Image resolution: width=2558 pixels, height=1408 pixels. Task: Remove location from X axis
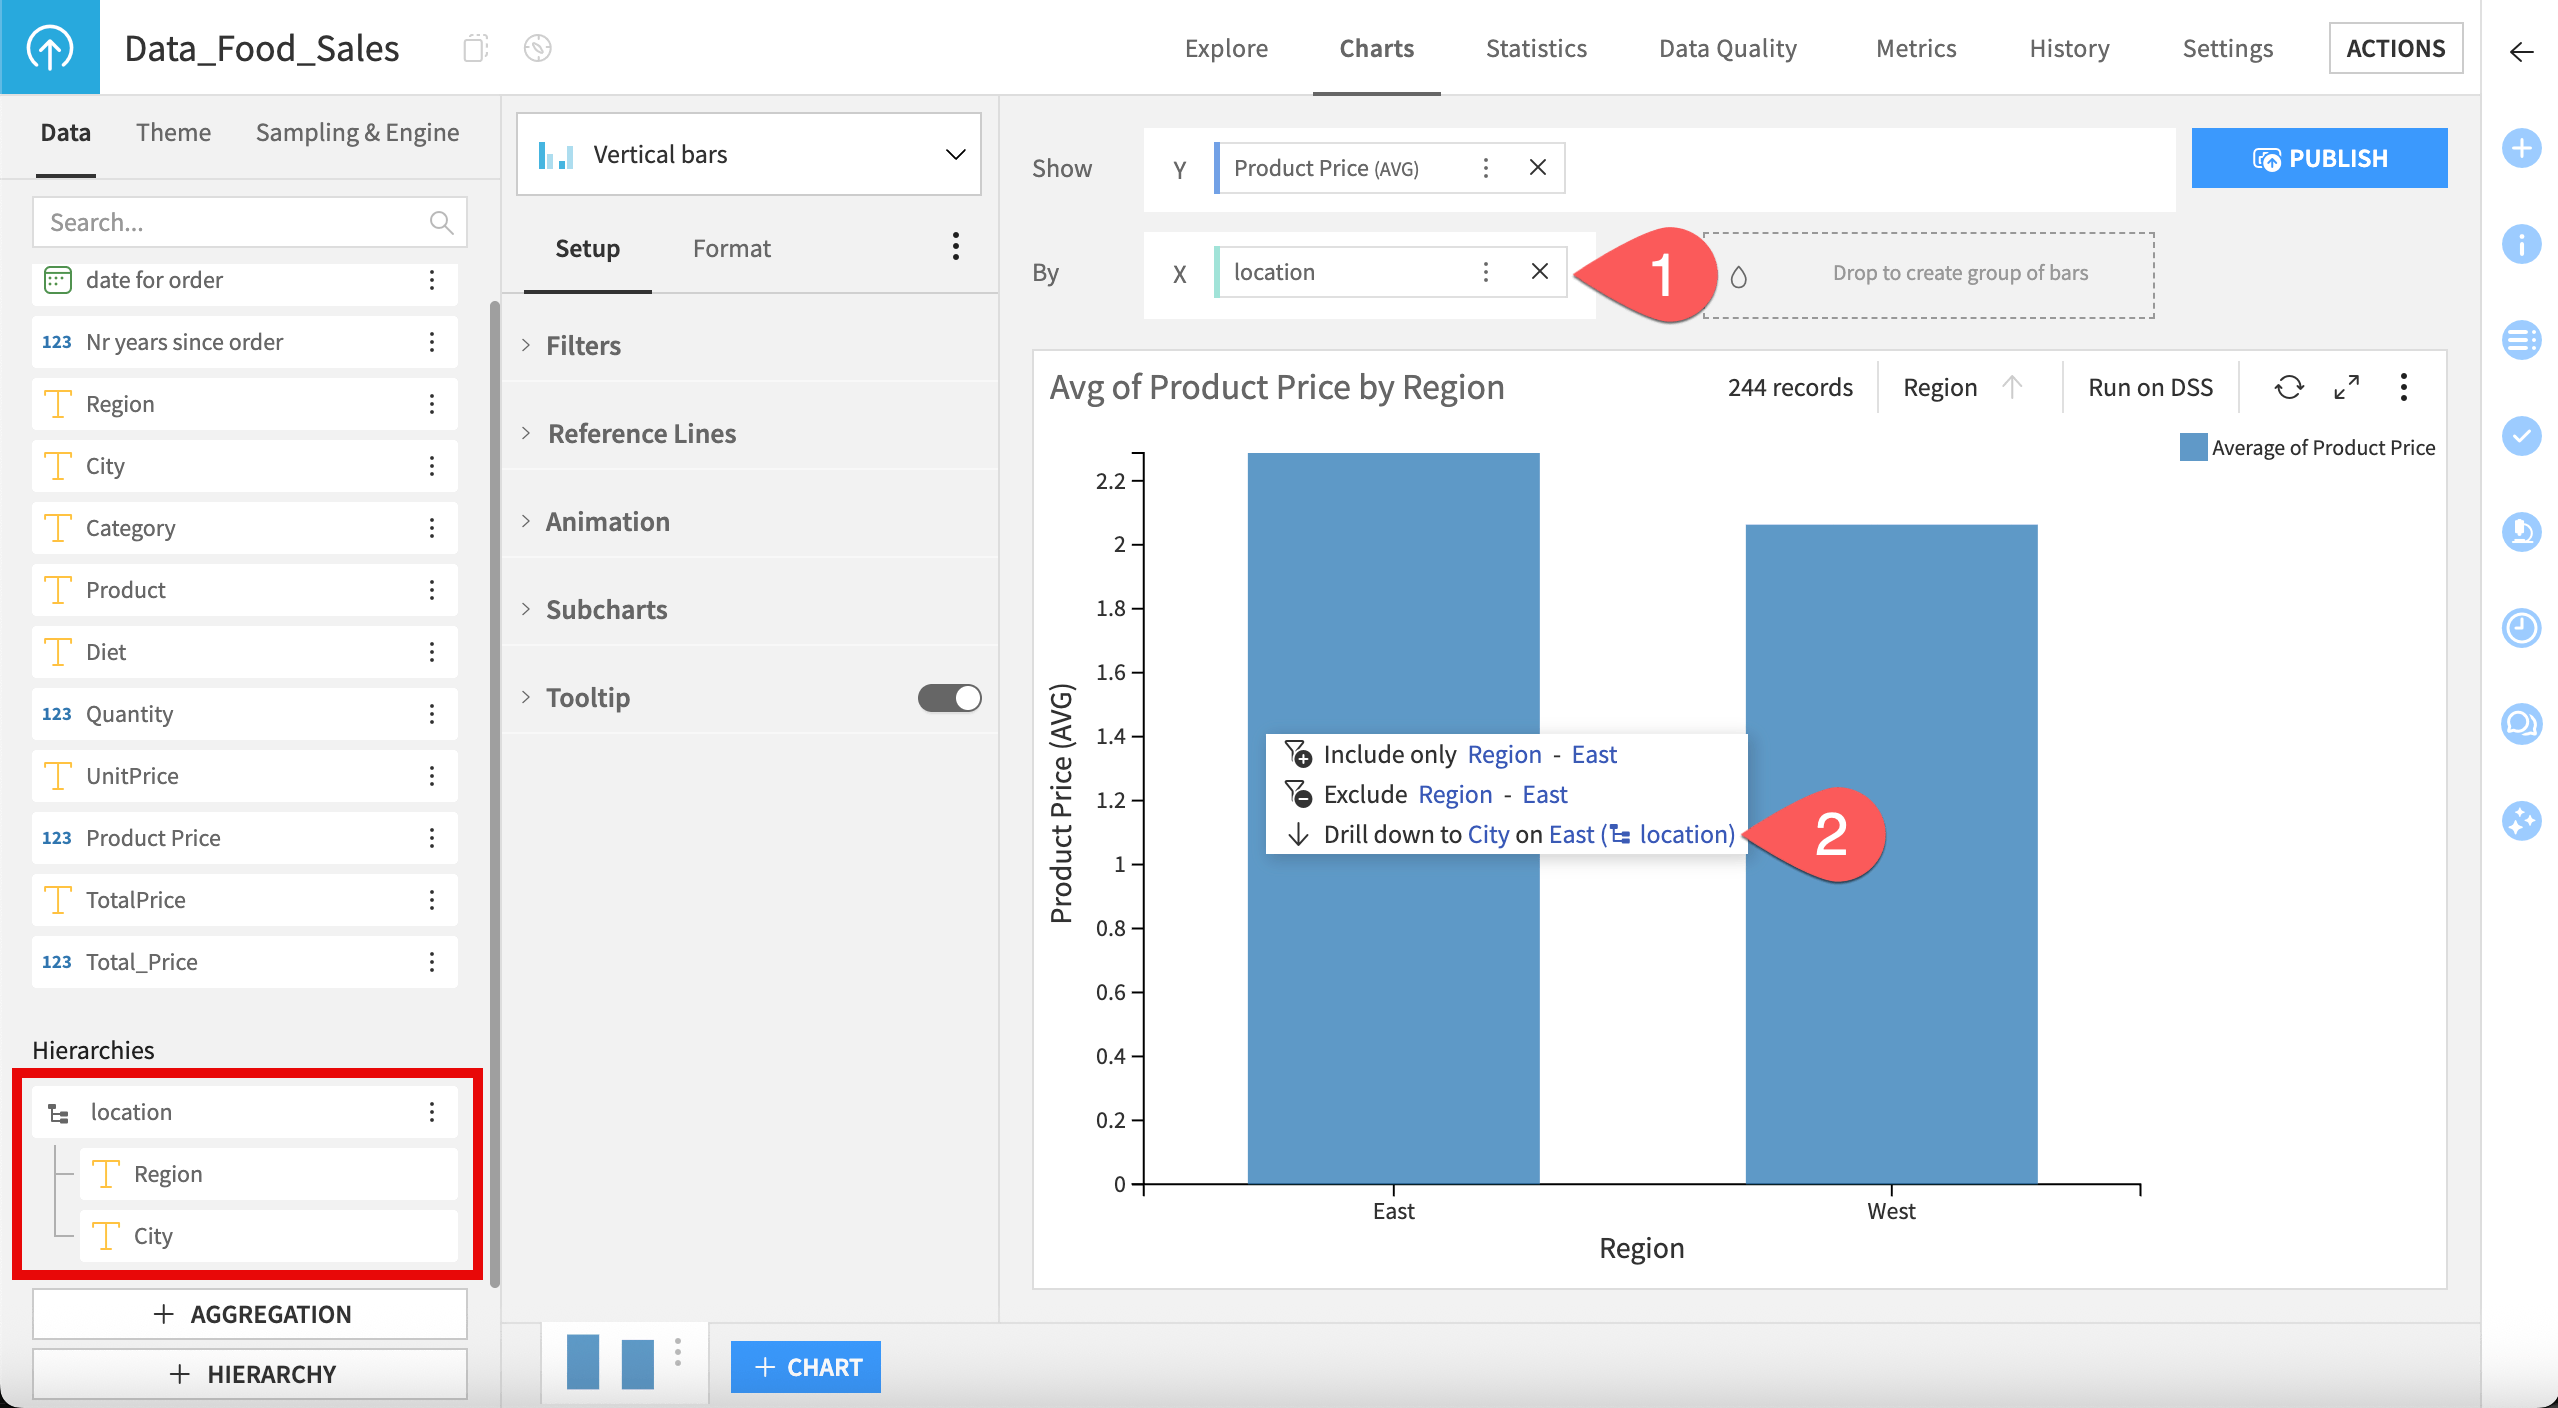(x=1539, y=271)
